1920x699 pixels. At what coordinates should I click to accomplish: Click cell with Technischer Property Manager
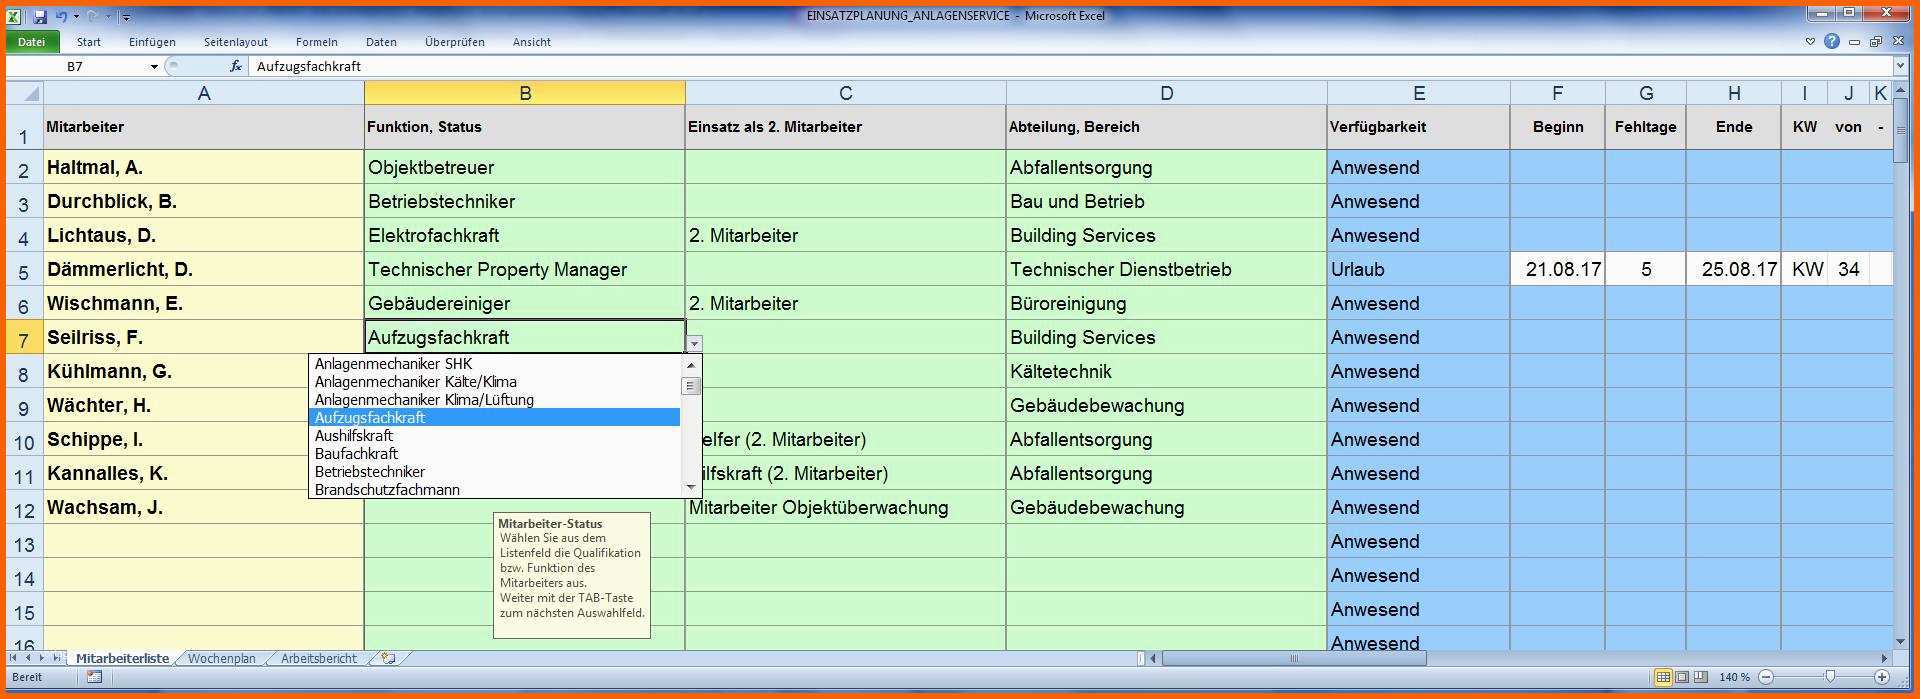pos(525,269)
